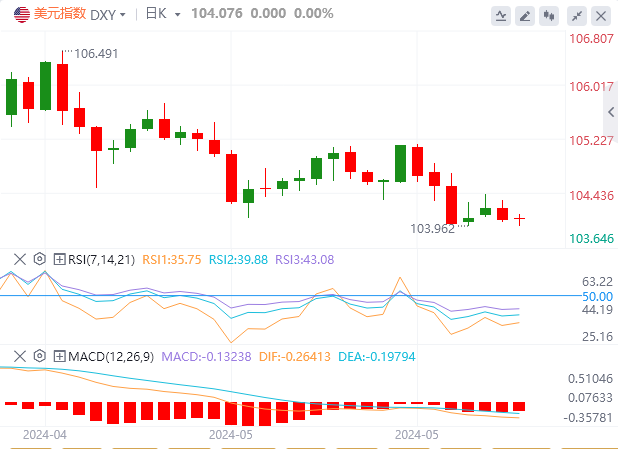The height and width of the screenshot is (449, 618).
Task: Click the US flag icon
Action: pos(22,15)
